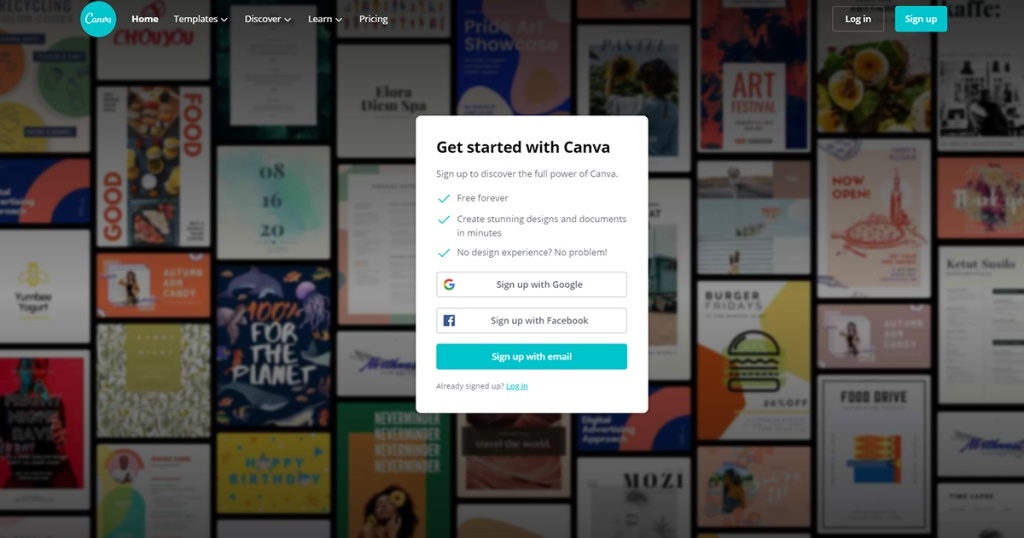The image size is (1024, 538).
Task: Expand the Discover dropdown menu
Action: coord(268,19)
